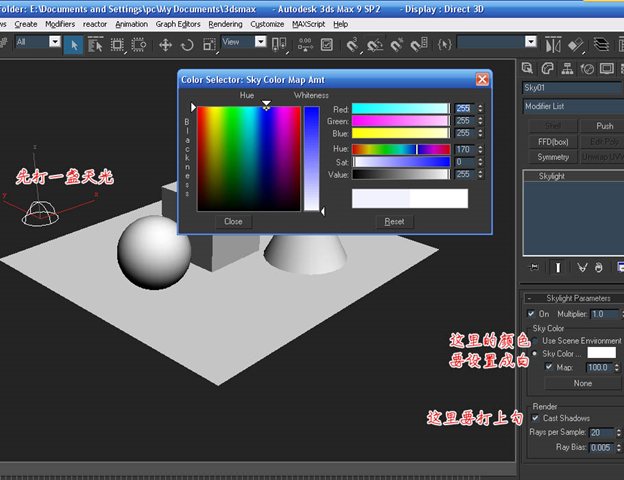The height and width of the screenshot is (480, 624).
Task: Expand the All selection filter dropdown
Action: (38, 42)
